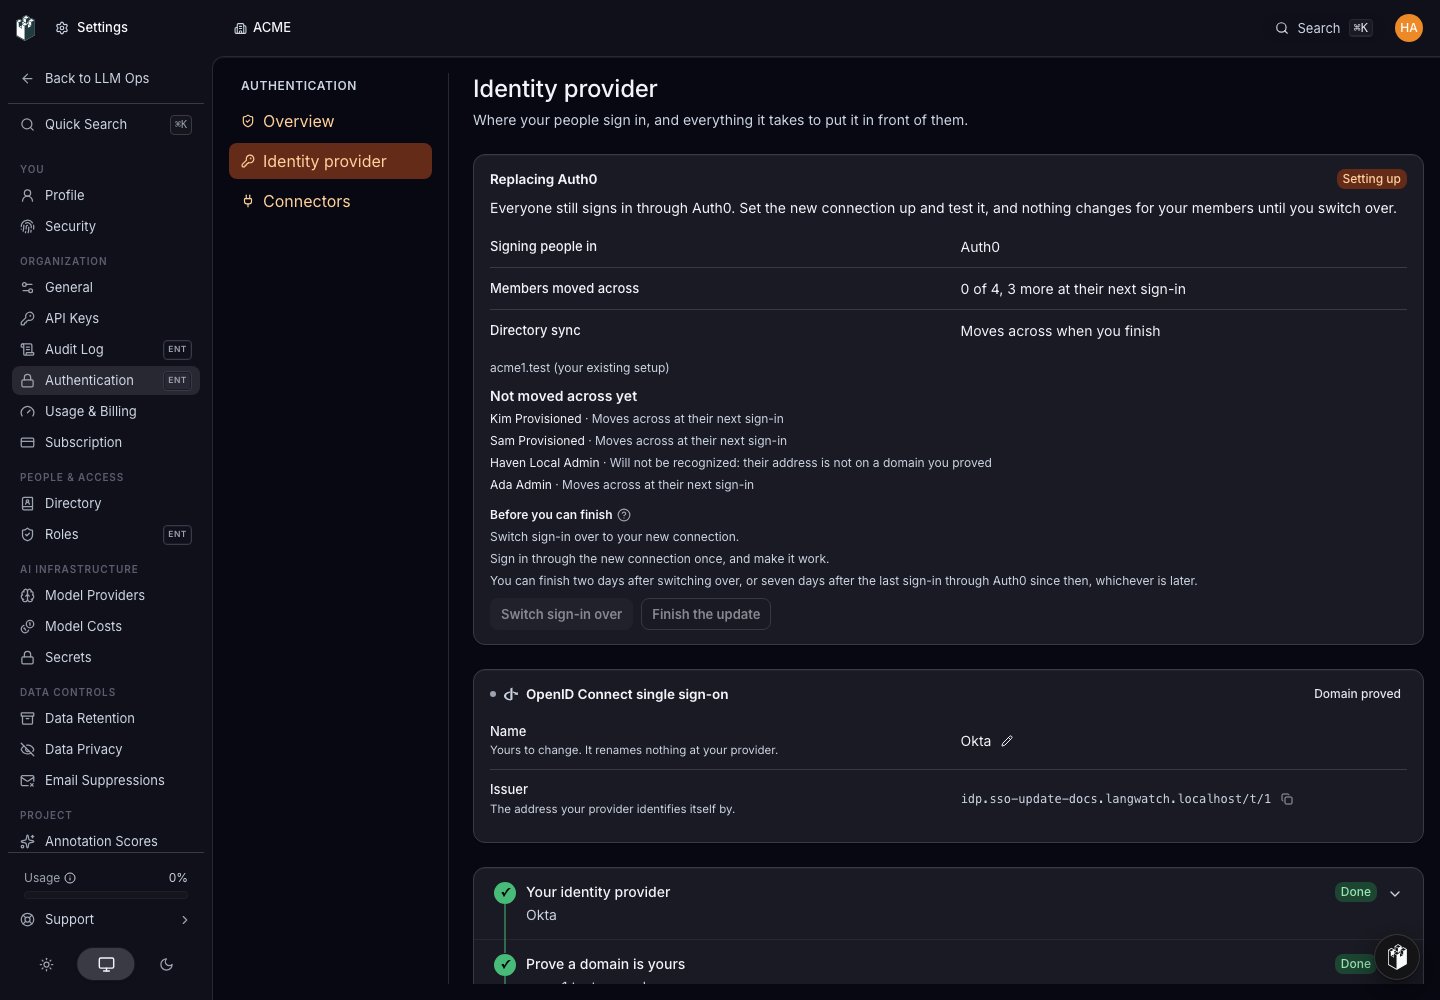
Task: Open the Overview authentication tab
Action: coord(330,121)
